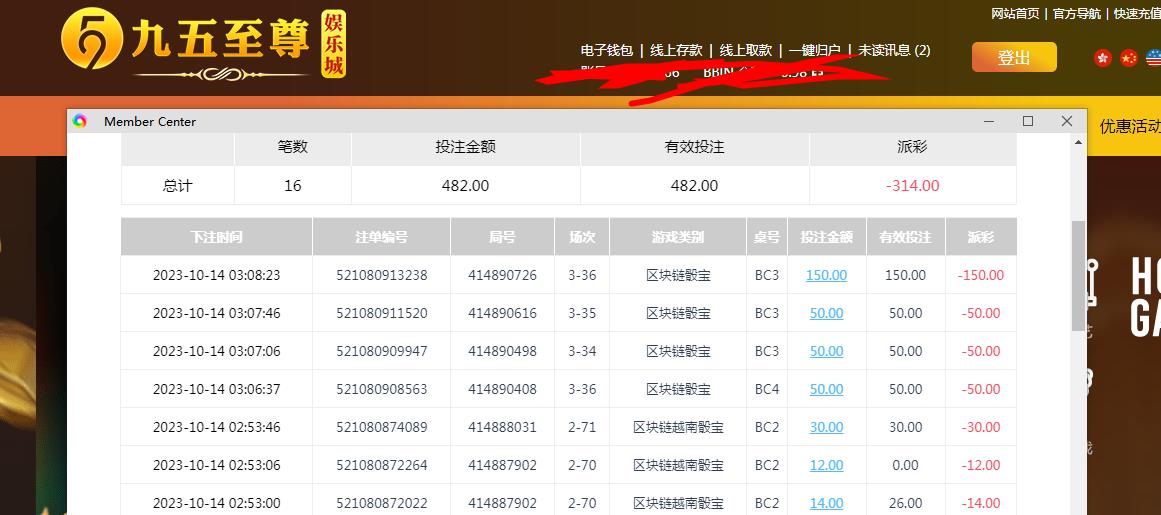The height and width of the screenshot is (515, 1161).
Task: Click the total payout -314.00
Action: (x=912, y=186)
